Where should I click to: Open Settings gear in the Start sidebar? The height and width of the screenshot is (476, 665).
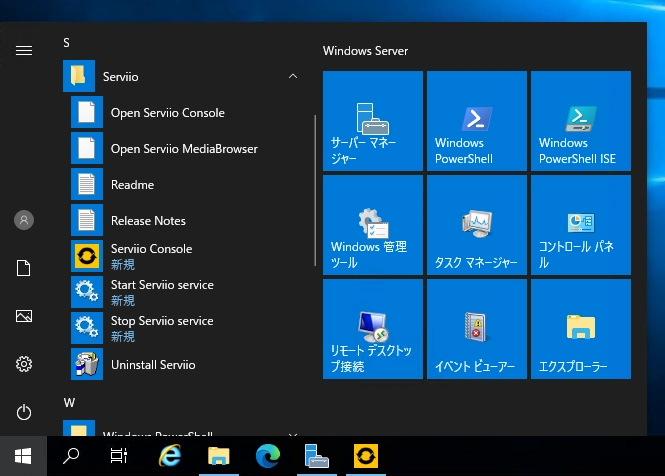tap(24, 364)
